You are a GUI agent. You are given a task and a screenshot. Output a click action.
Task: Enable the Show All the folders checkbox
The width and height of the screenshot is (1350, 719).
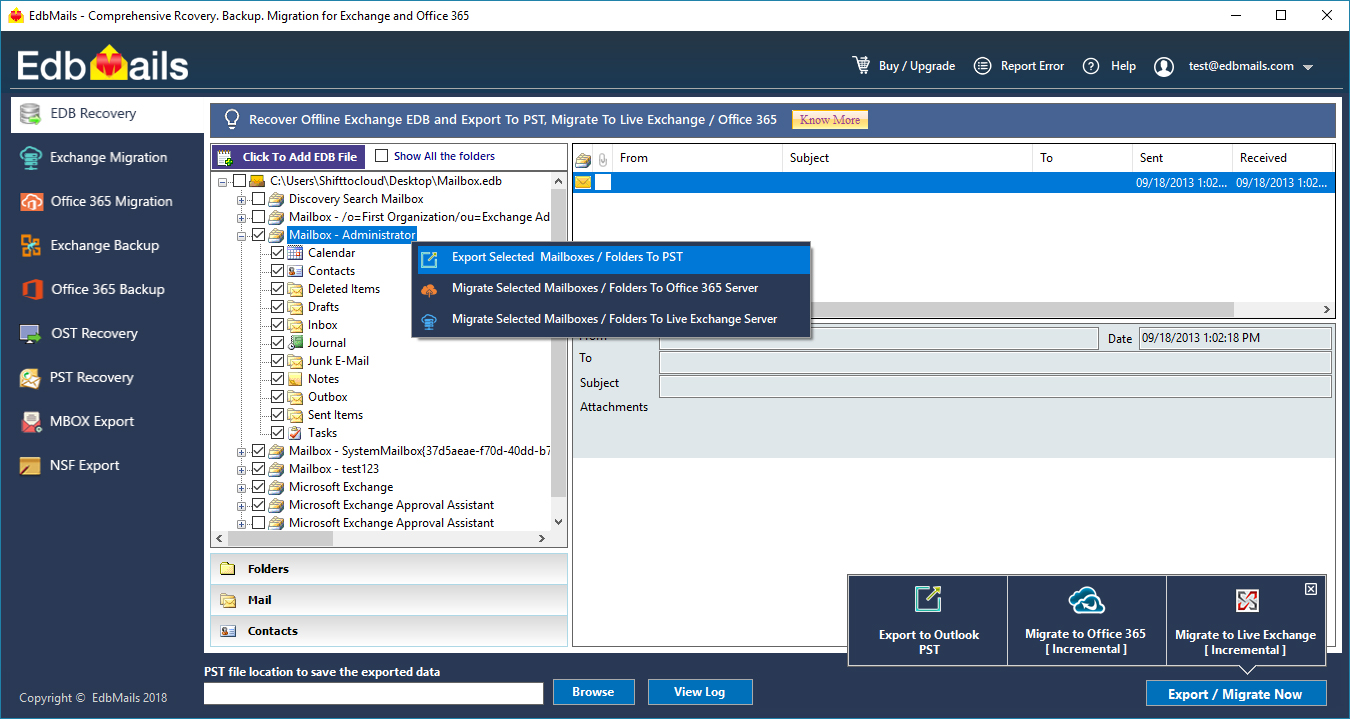click(383, 156)
